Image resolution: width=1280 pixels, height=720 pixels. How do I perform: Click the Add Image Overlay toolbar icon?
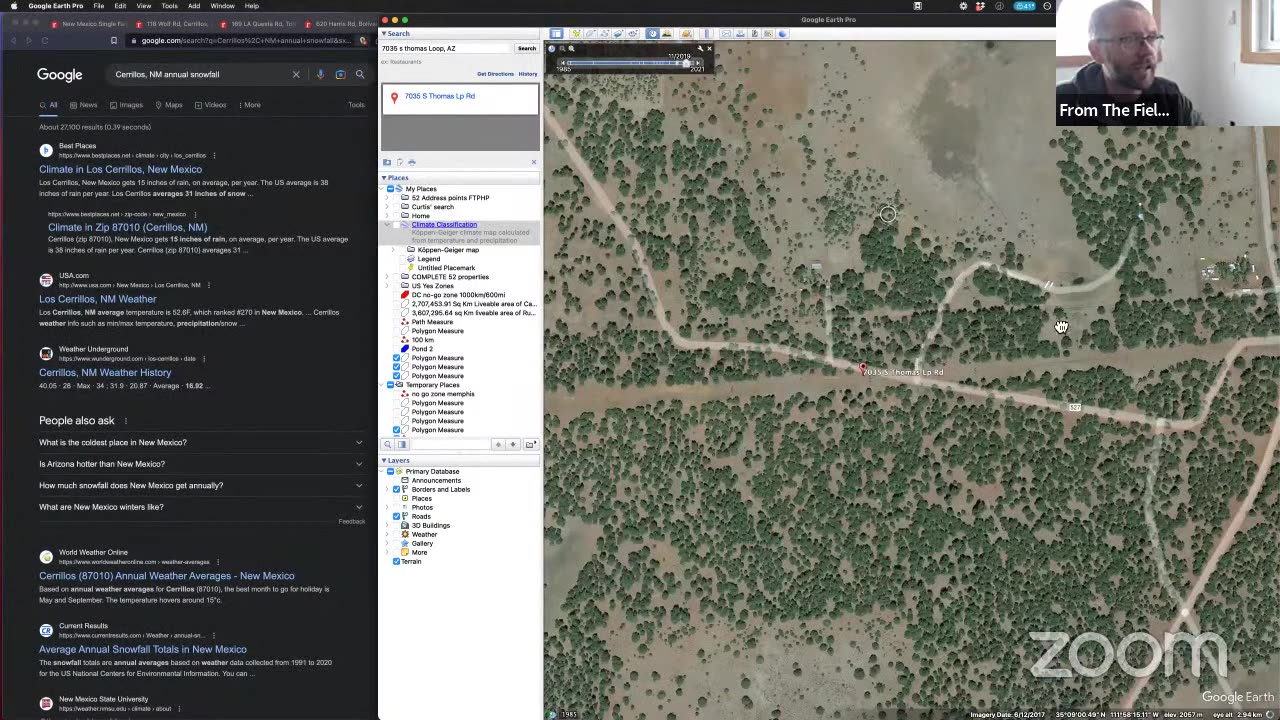618,34
